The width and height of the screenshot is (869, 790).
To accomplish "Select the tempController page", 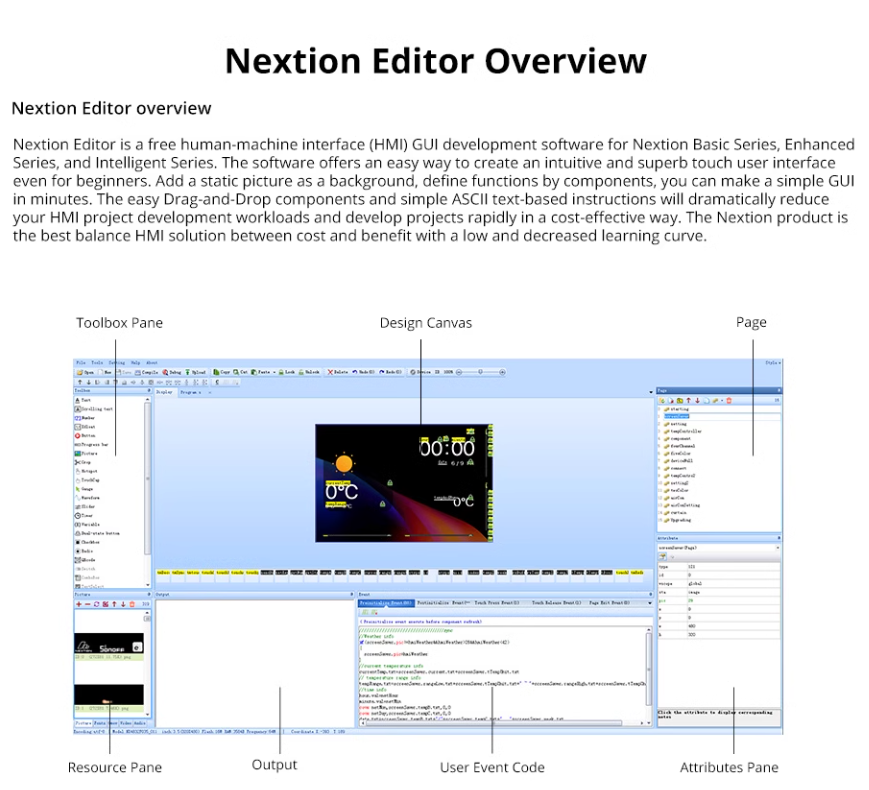I will [686, 431].
